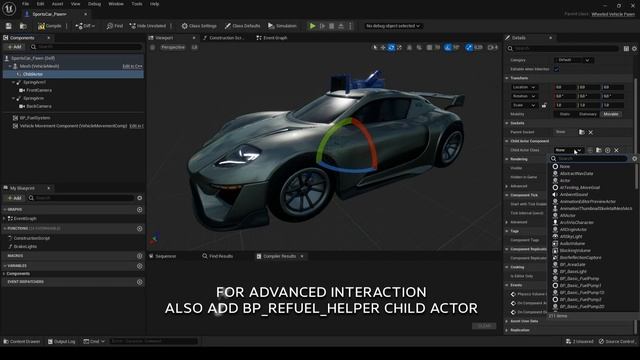Clear Parent Socket with X icon

tap(591, 132)
